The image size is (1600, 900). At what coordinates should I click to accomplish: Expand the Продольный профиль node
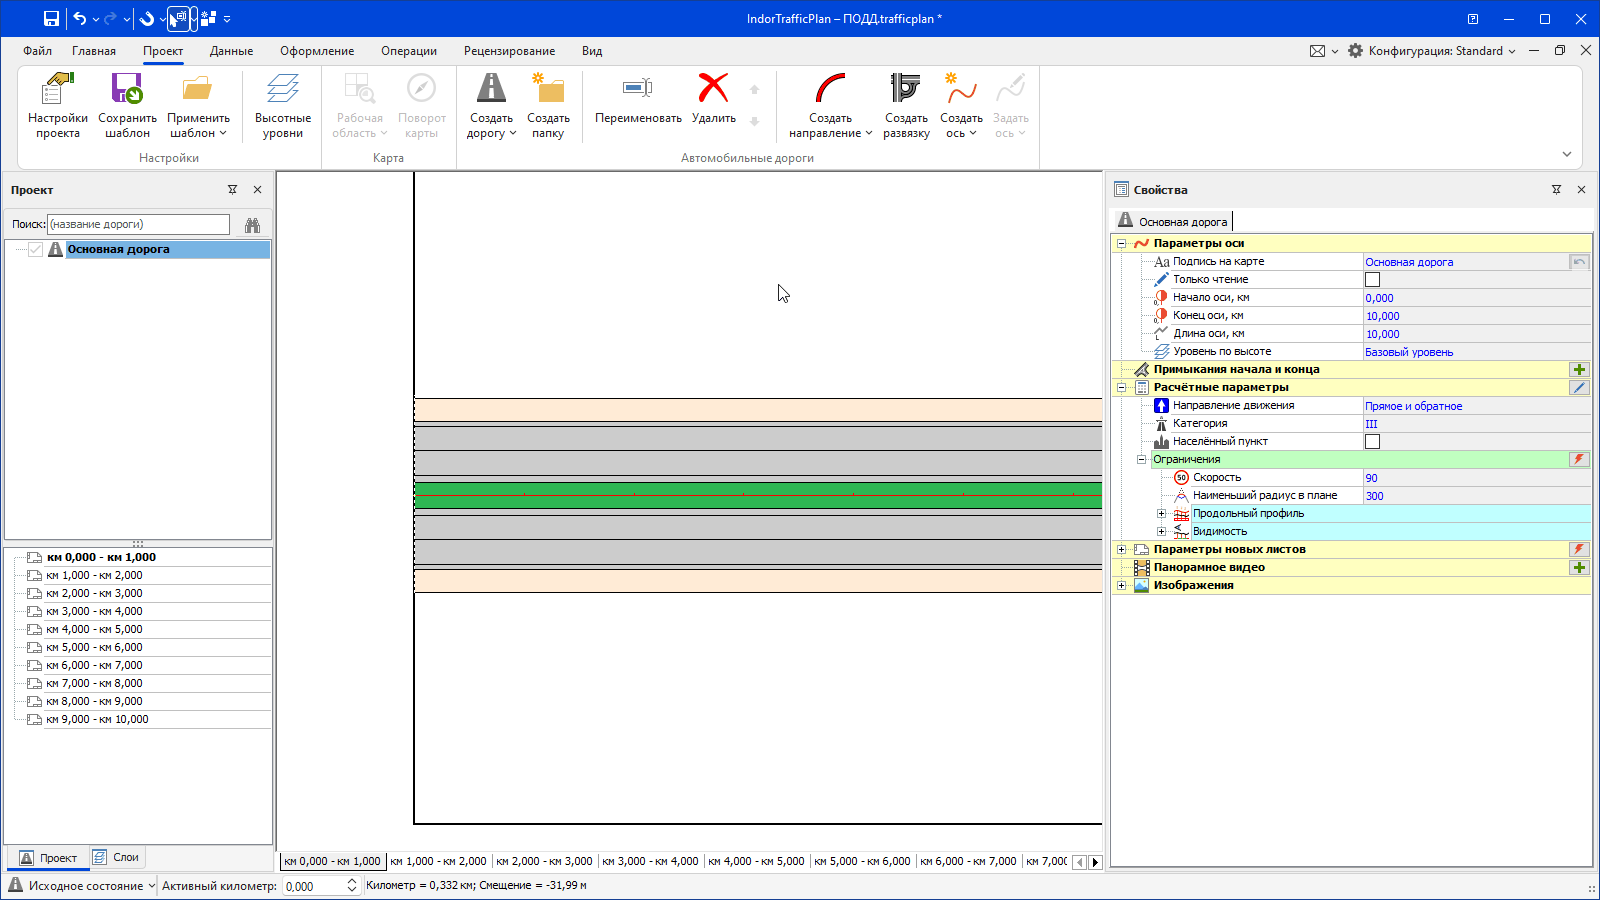[1161, 514]
